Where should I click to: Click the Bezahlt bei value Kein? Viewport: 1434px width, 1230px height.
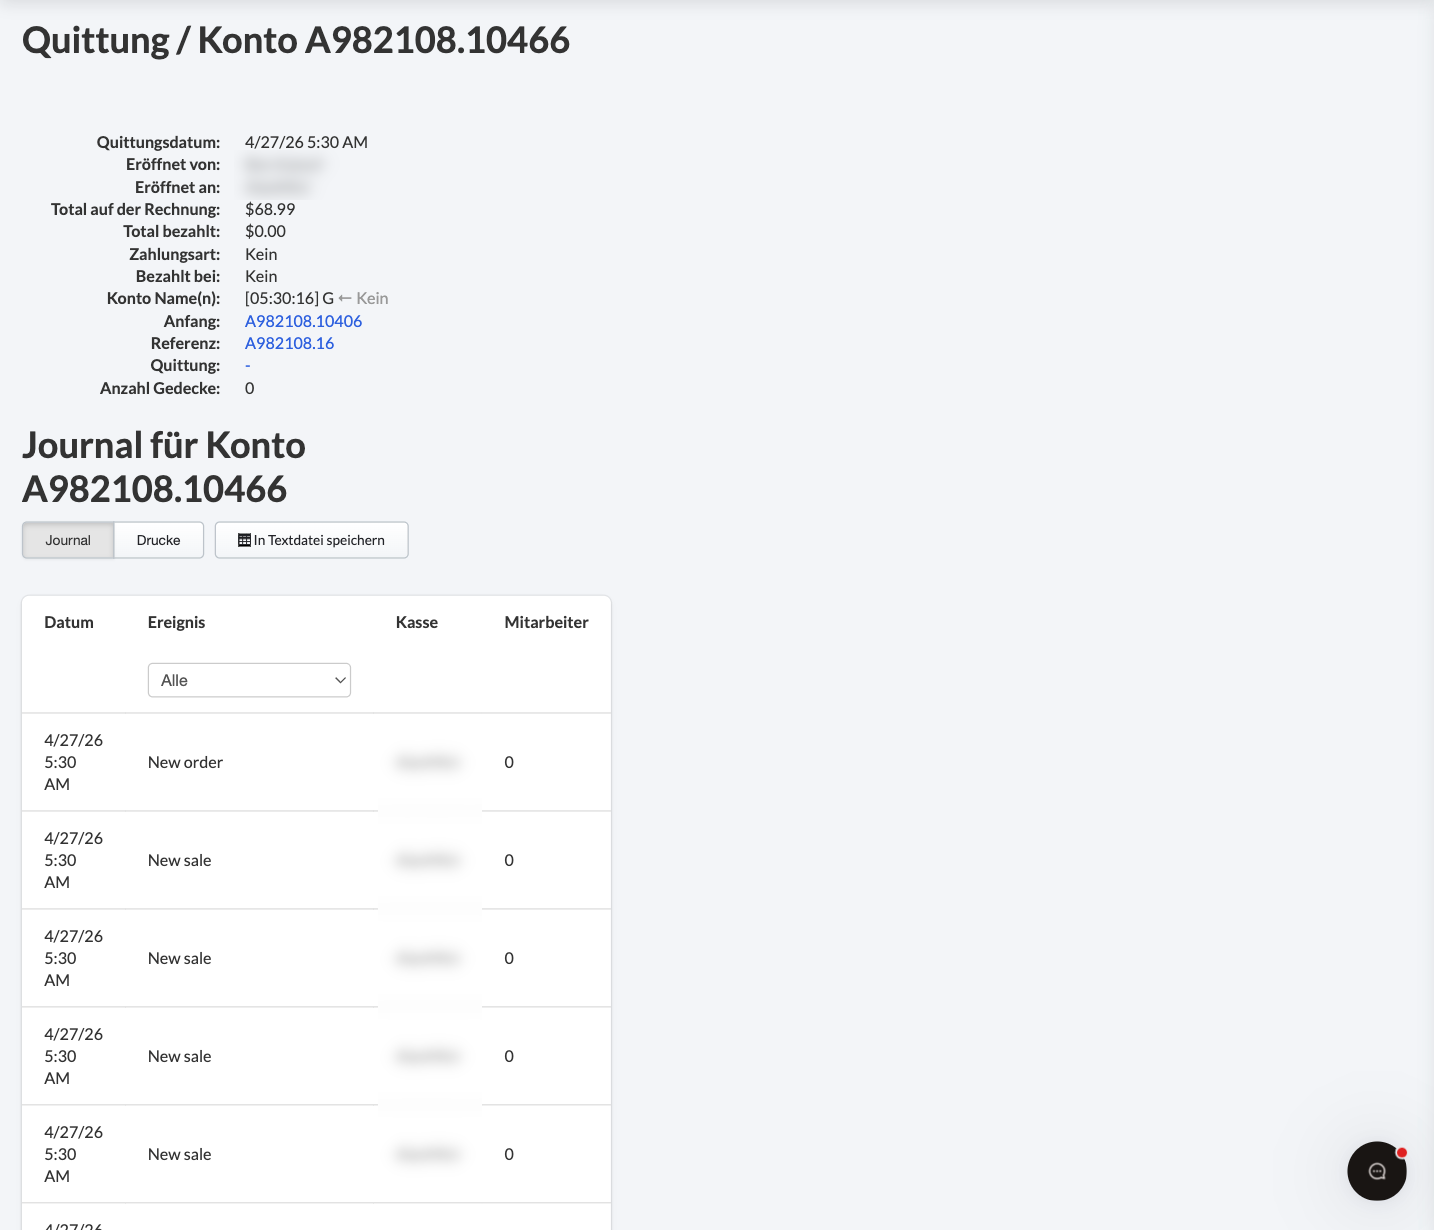[261, 276]
